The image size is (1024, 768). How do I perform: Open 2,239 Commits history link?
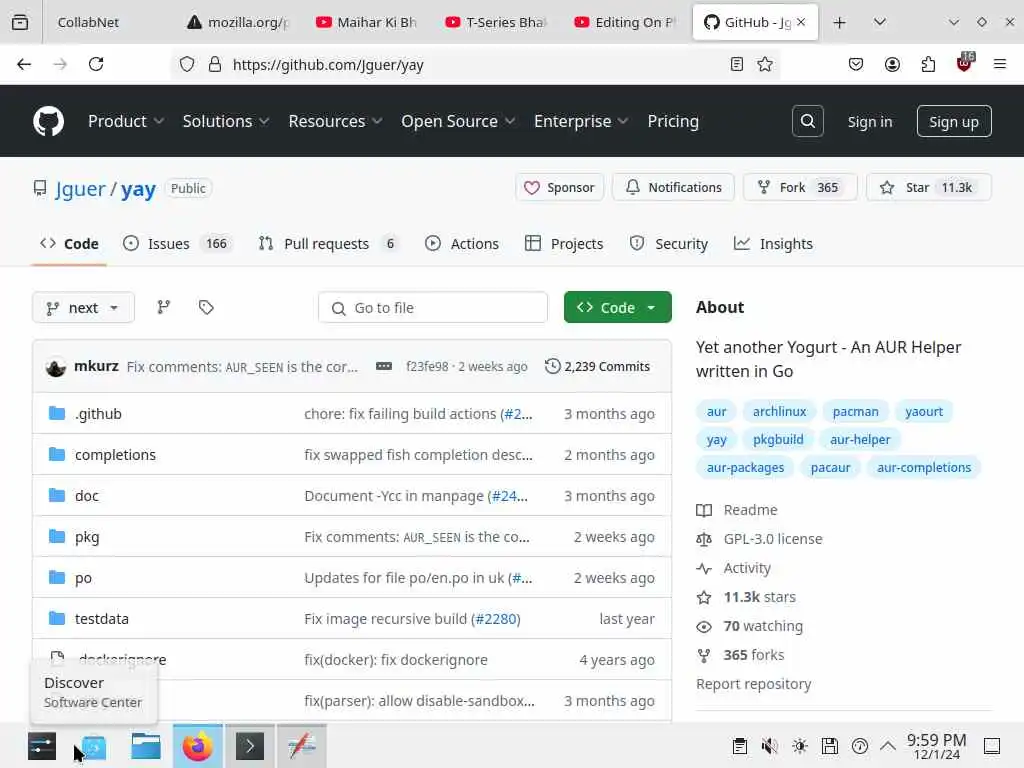tap(598, 366)
